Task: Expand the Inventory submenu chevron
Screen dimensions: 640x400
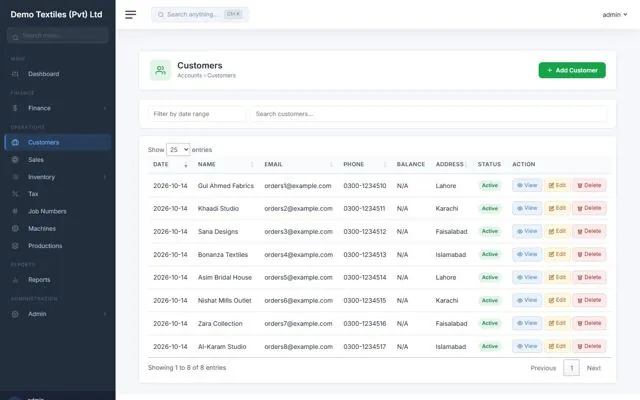Action: [x=105, y=177]
